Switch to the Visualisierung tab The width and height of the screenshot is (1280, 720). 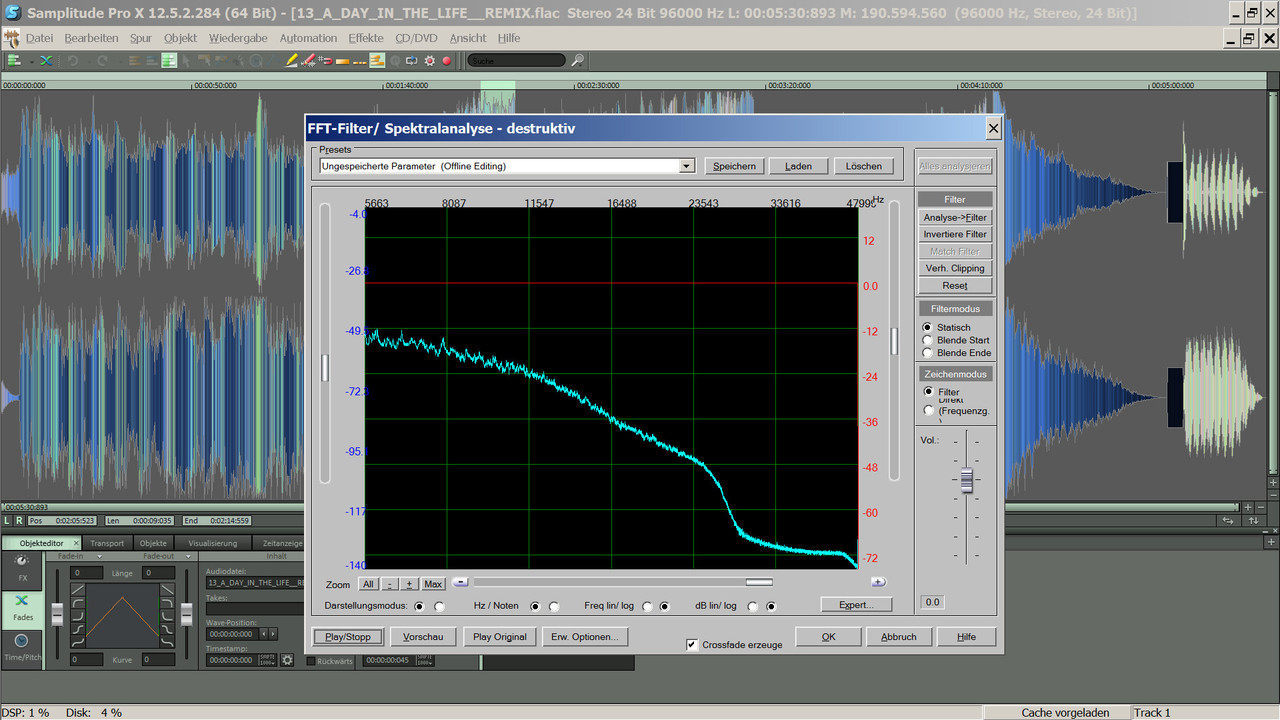(212, 543)
